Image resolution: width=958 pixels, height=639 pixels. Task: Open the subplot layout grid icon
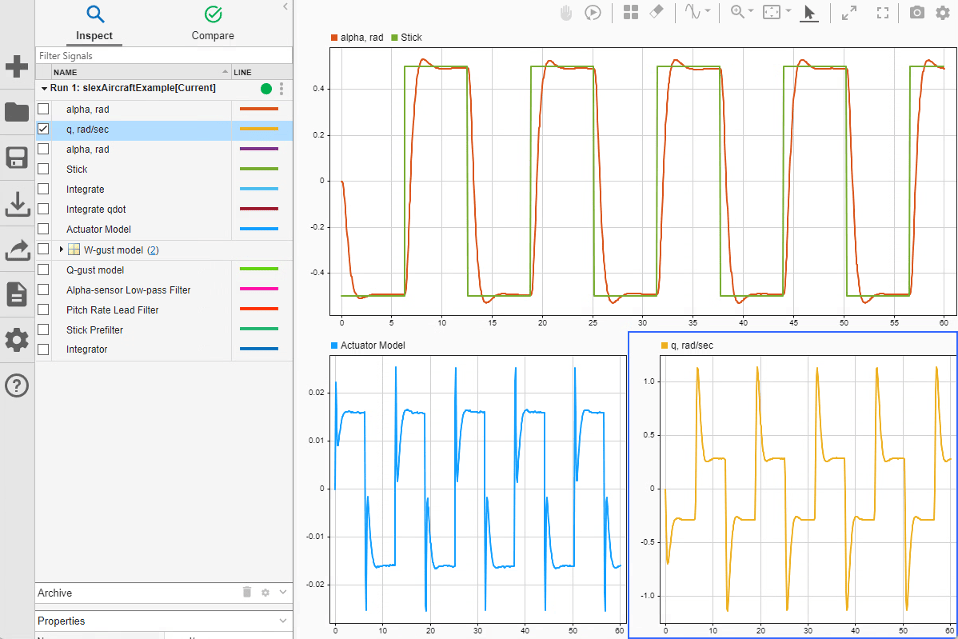pos(631,12)
